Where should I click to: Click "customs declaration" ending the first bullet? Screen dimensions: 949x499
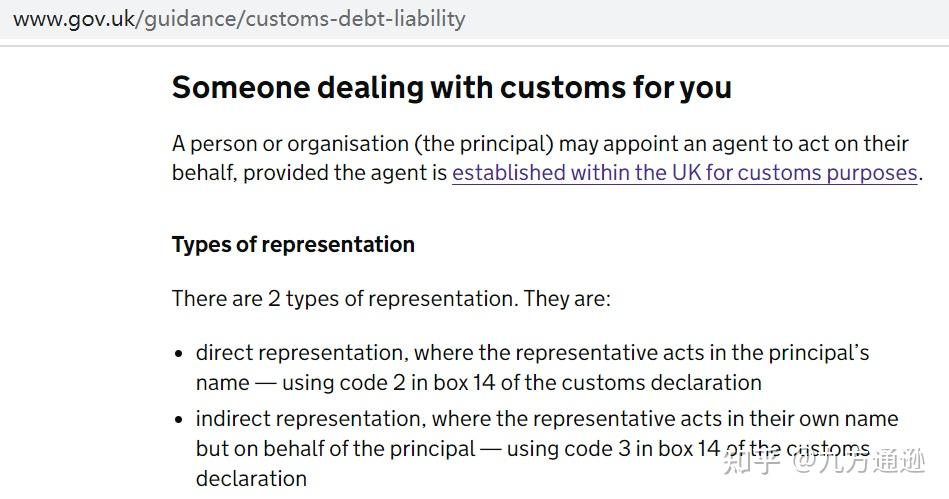[661, 383]
